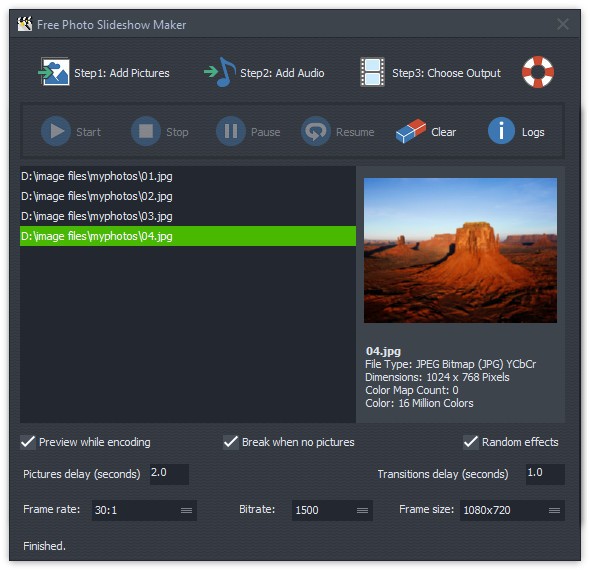The height and width of the screenshot is (570, 590).
Task: Click the Pictures delay input field
Action: click(x=169, y=474)
